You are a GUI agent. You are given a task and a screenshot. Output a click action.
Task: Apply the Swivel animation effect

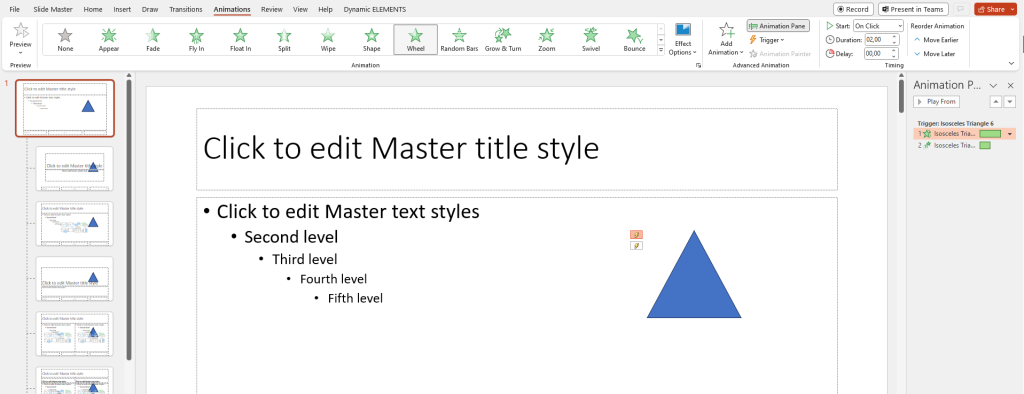[x=590, y=39]
